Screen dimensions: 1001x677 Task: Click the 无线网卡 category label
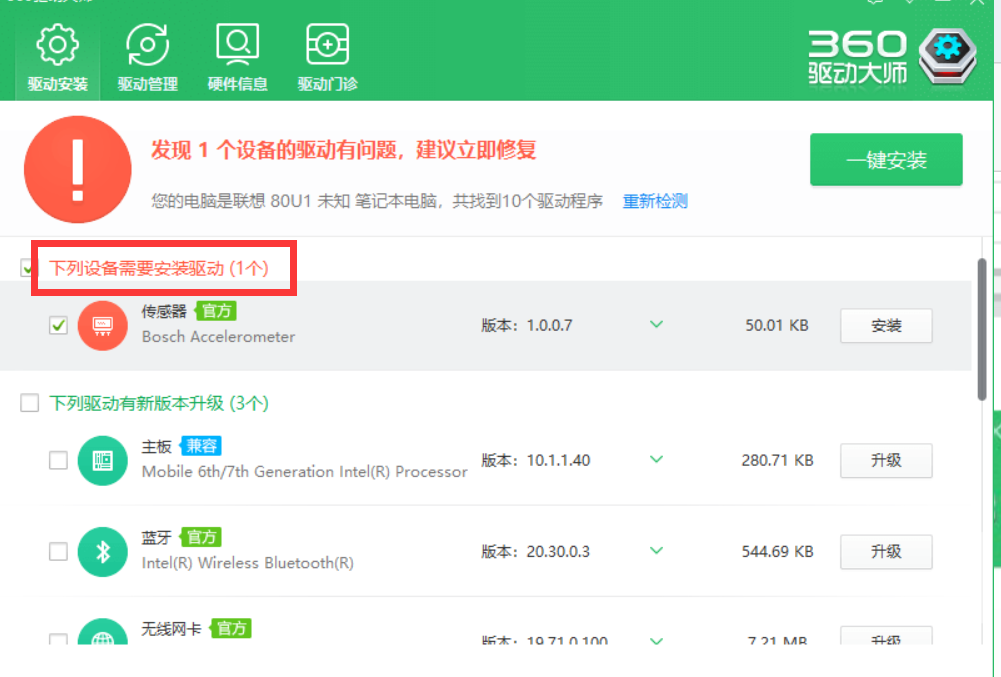[x=171, y=628]
